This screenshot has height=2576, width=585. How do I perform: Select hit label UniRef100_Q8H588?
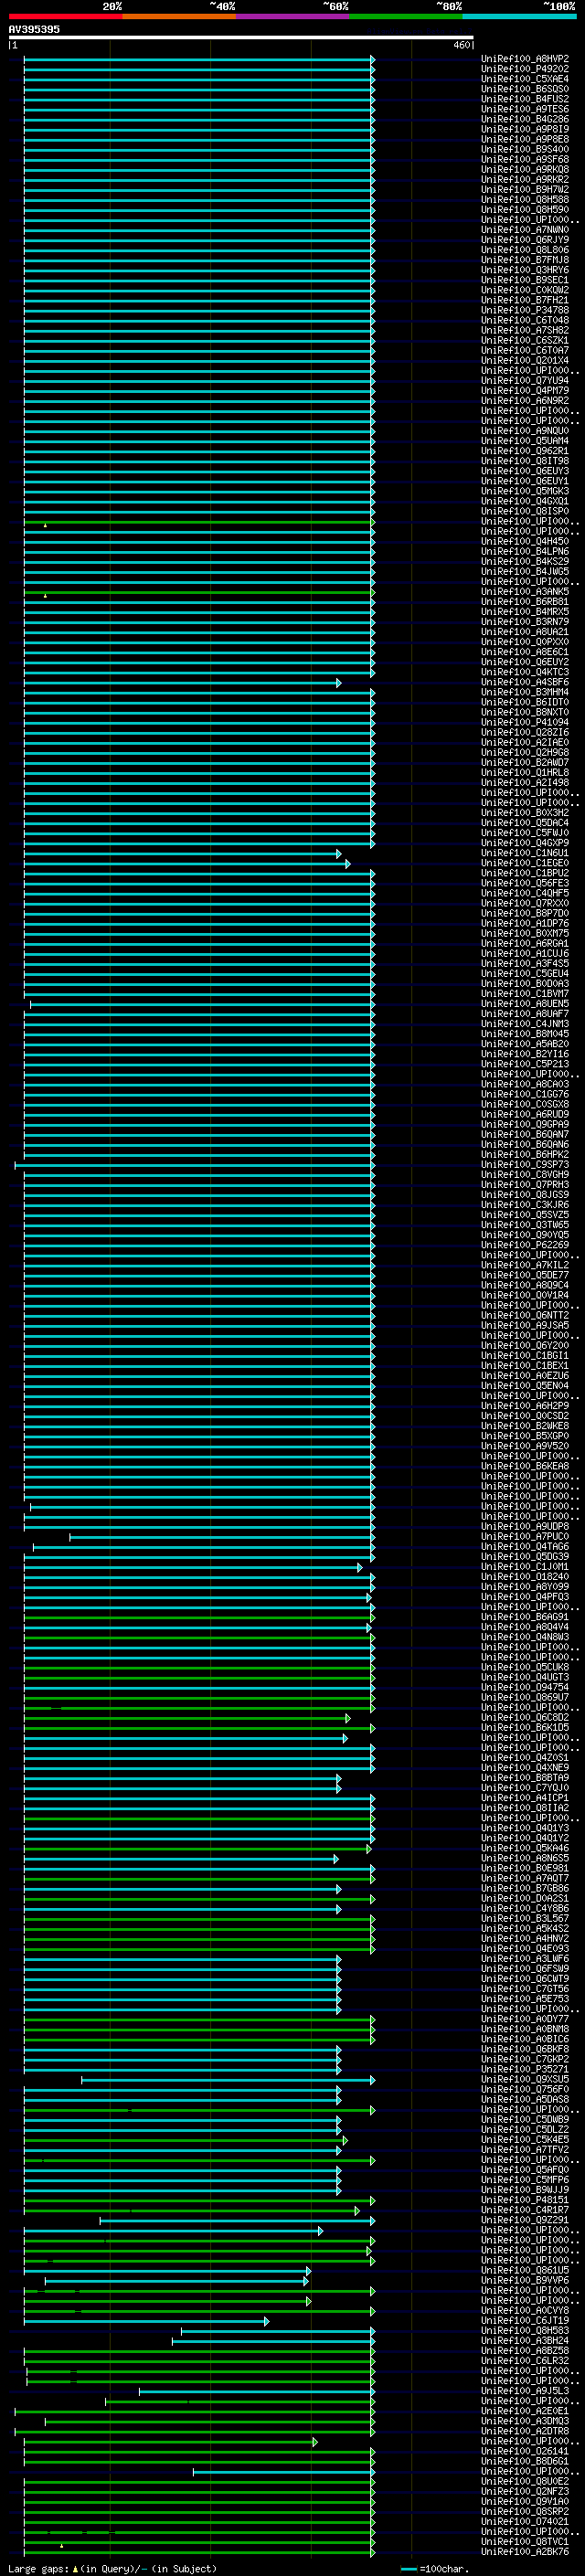coord(525,200)
